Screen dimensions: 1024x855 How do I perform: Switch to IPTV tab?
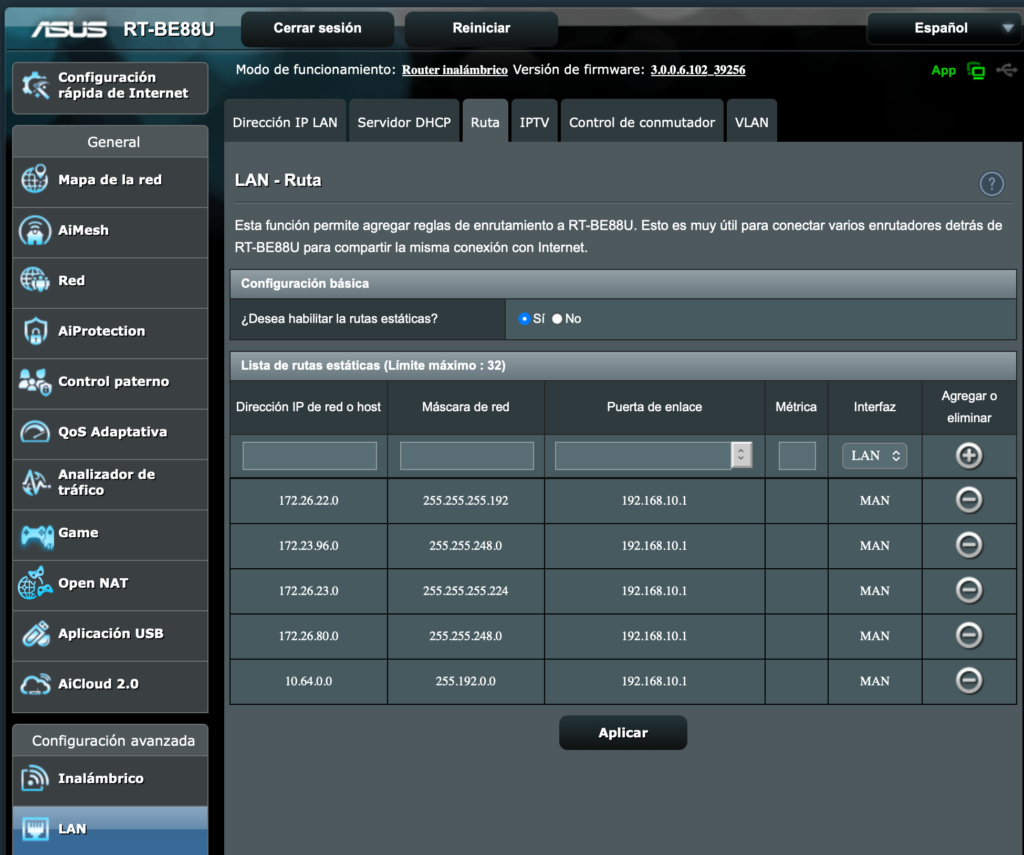(534, 122)
